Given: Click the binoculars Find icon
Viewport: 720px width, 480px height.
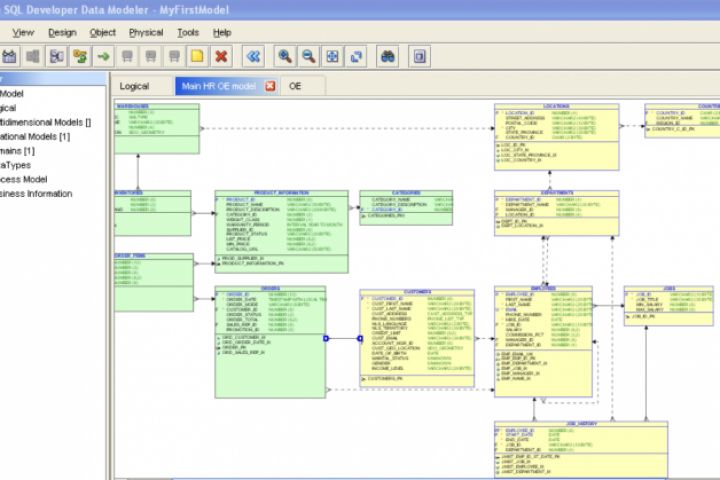Looking at the screenshot, I should pyautogui.click(x=388, y=56).
